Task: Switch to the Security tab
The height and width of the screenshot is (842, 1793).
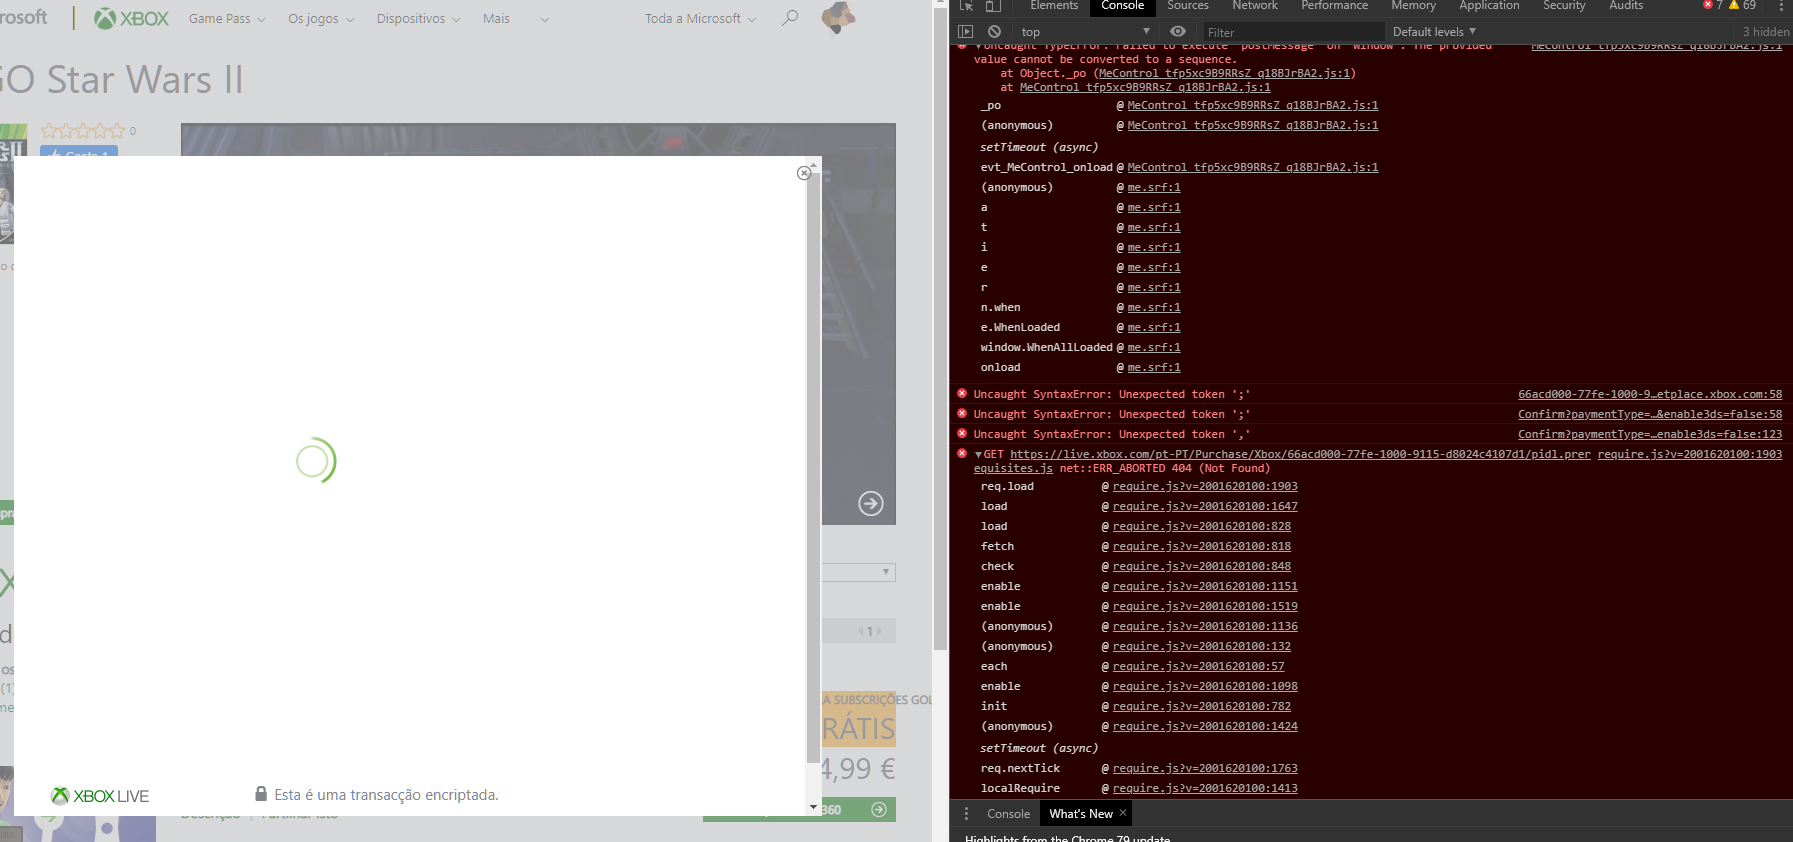Action: click(1564, 6)
